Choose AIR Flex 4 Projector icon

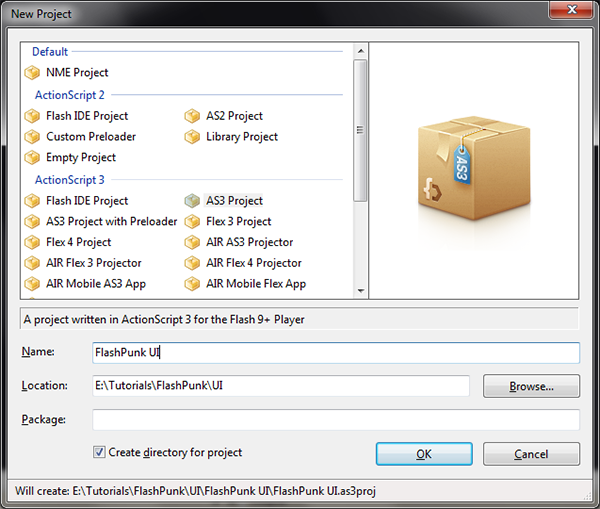pos(193,264)
